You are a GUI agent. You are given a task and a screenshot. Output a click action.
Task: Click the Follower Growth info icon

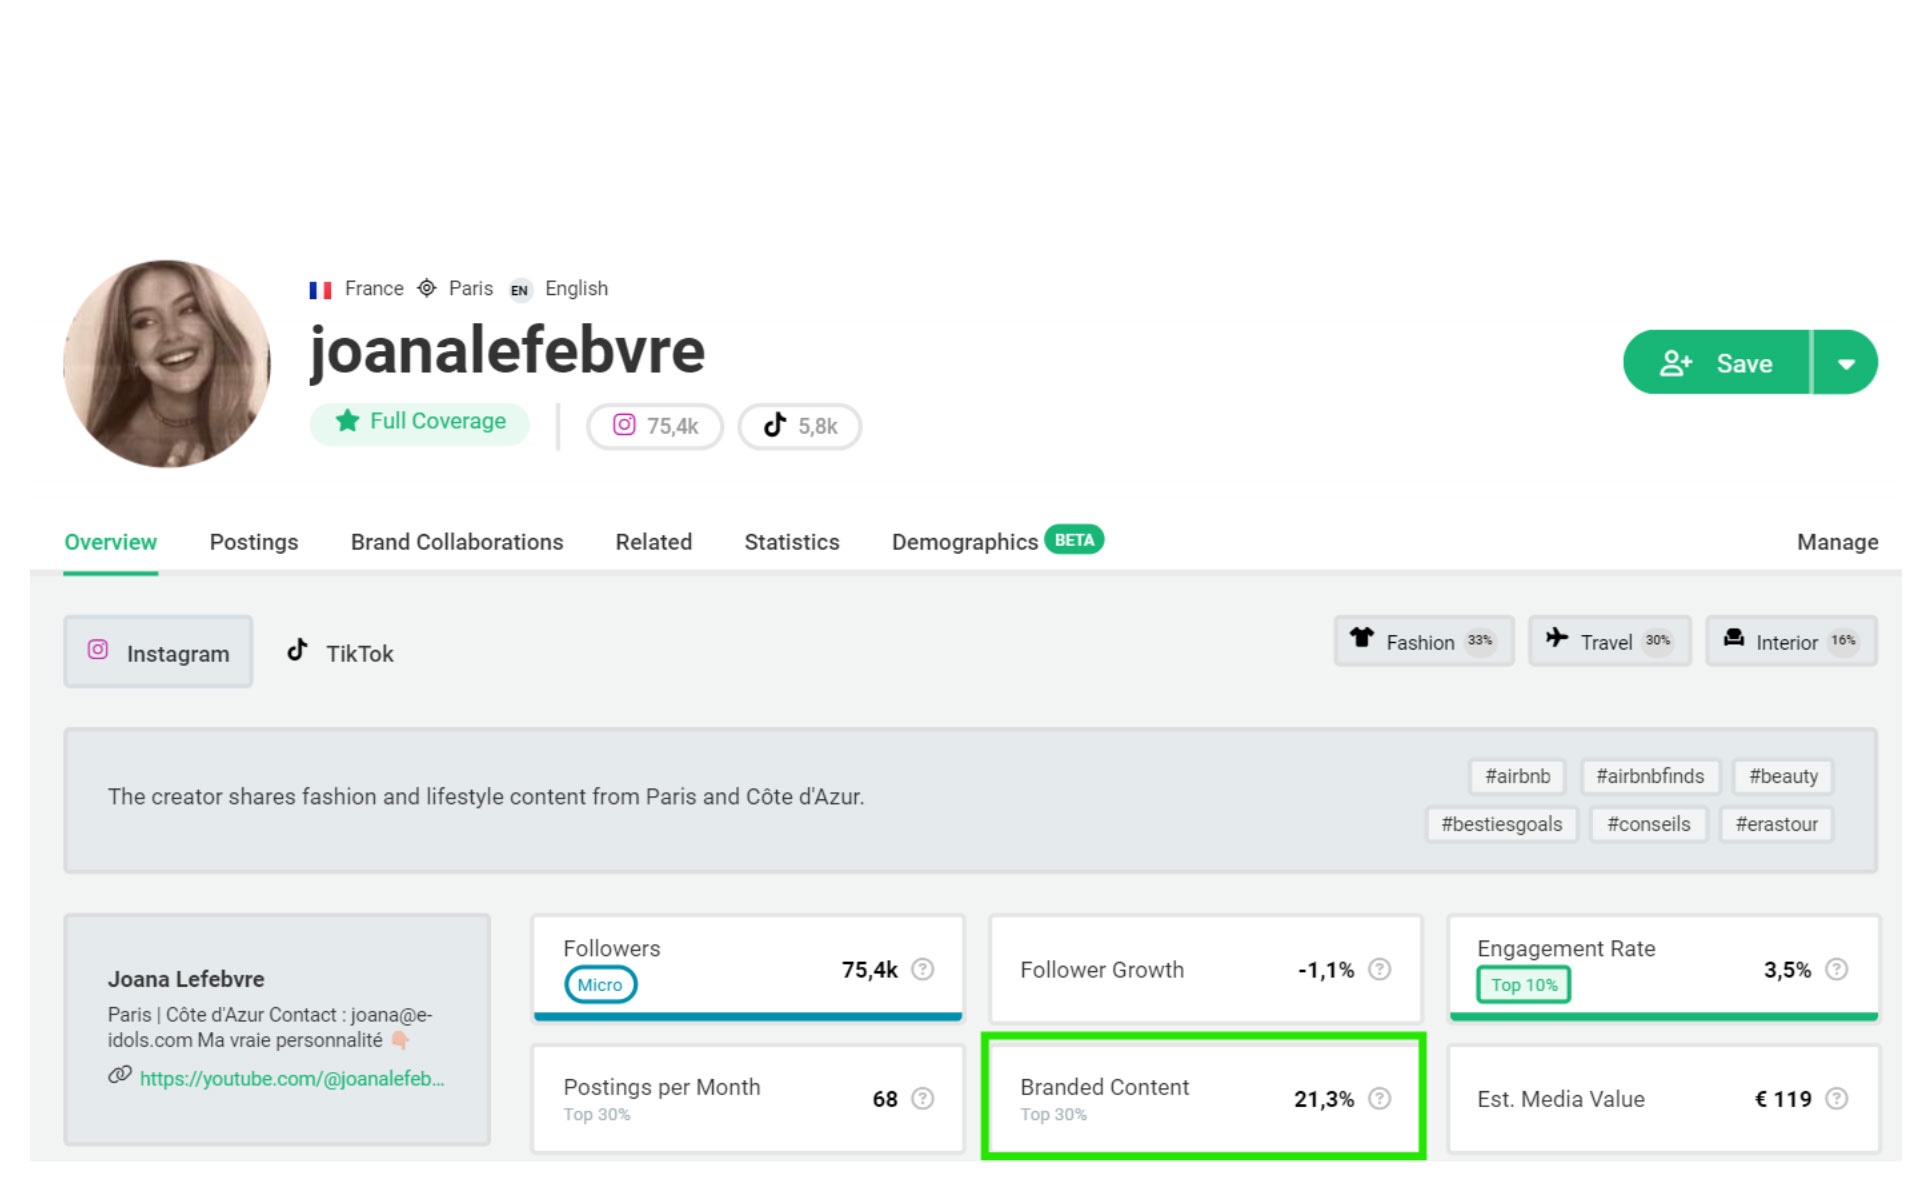tap(1379, 969)
